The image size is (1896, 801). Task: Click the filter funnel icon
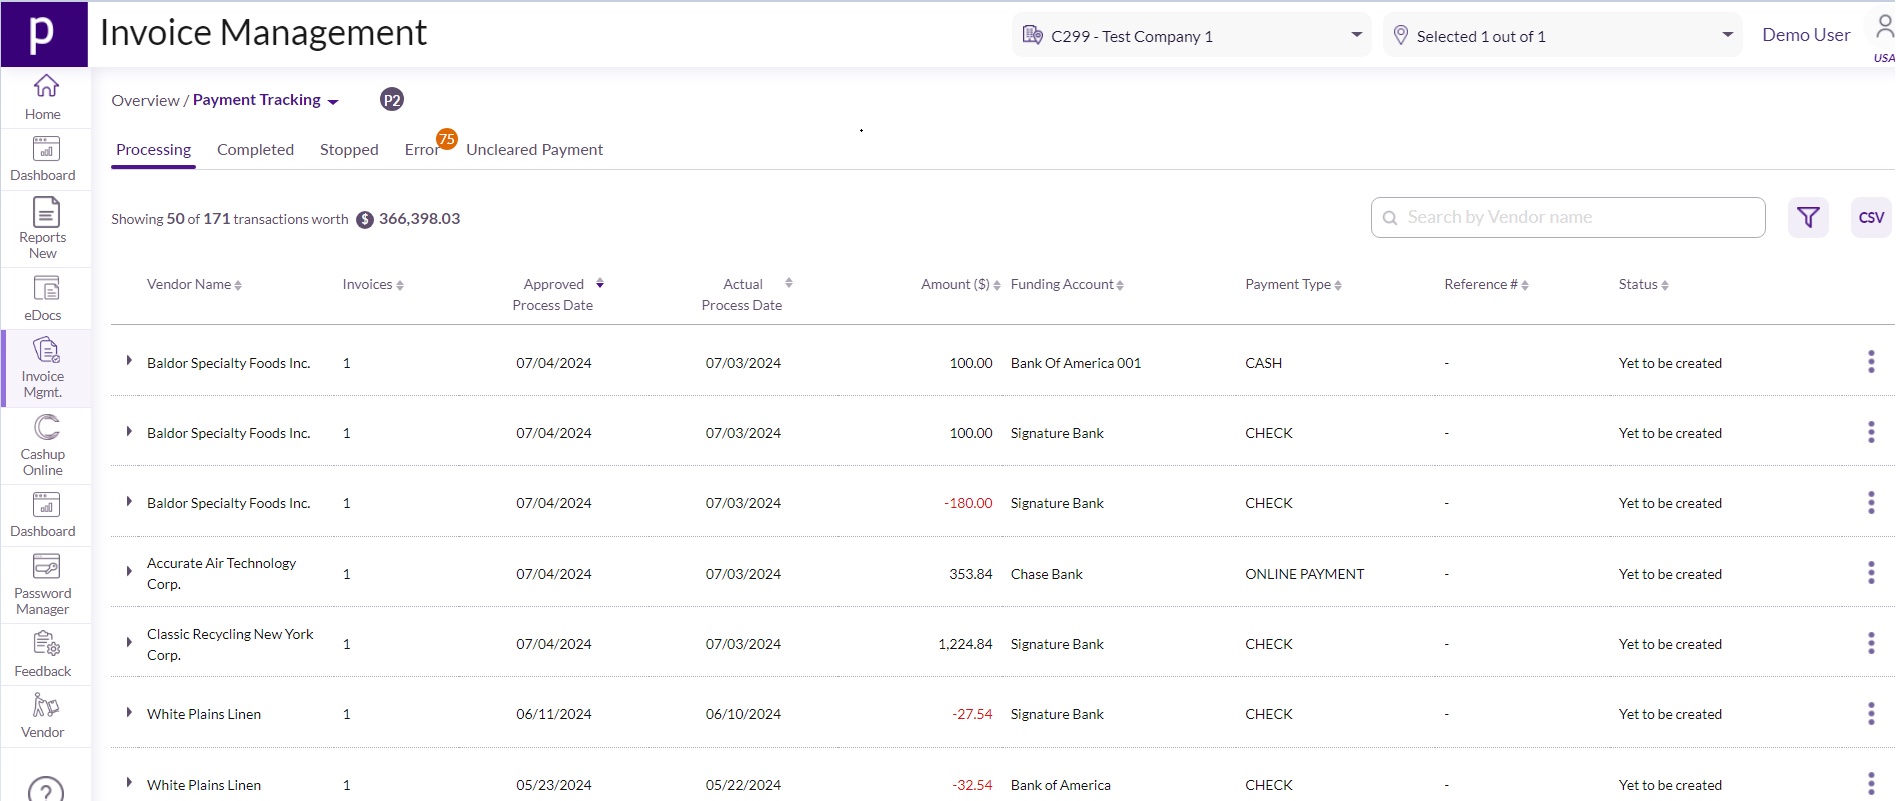(x=1808, y=217)
